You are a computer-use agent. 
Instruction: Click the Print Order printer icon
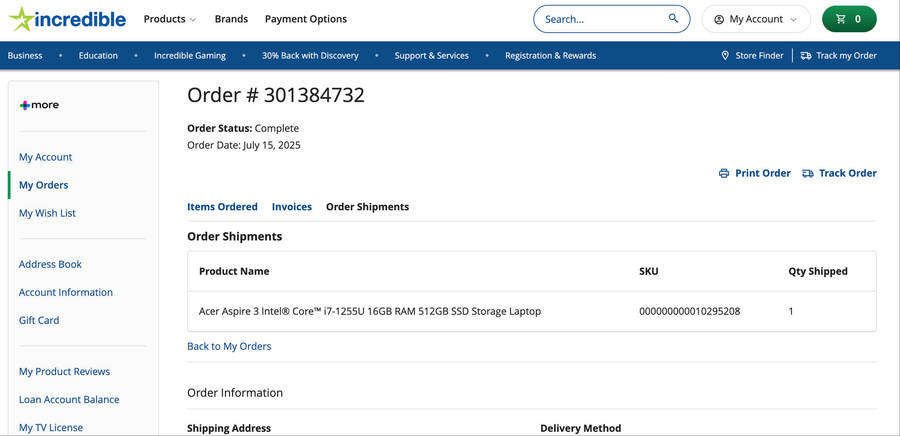pos(724,173)
